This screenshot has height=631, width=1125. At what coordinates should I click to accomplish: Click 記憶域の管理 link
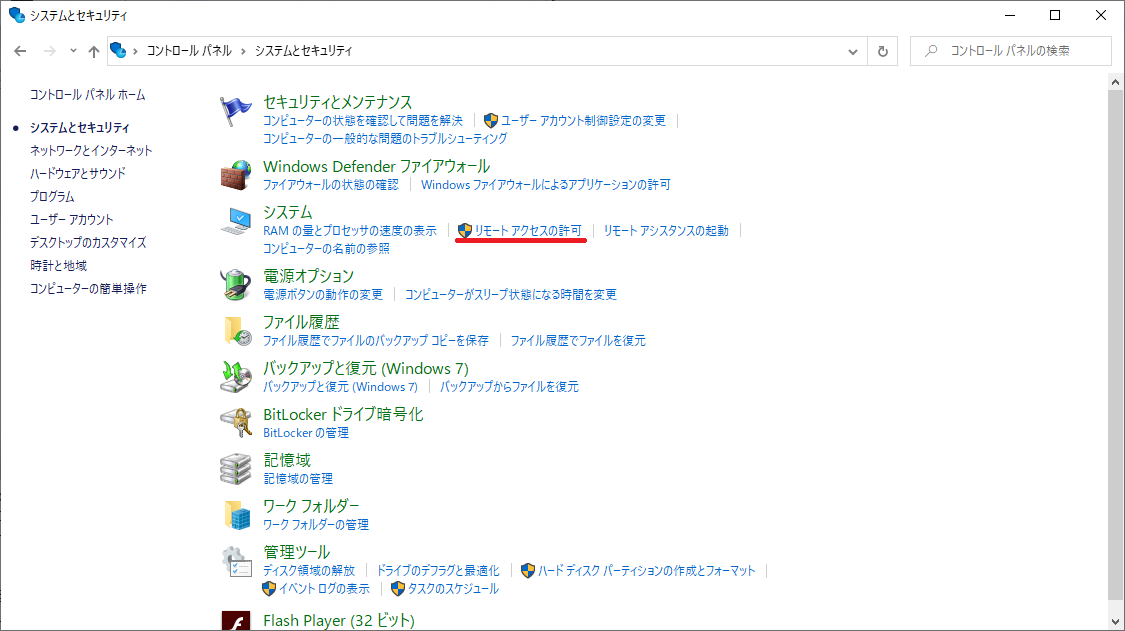pyautogui.click(x=298, y=478)
